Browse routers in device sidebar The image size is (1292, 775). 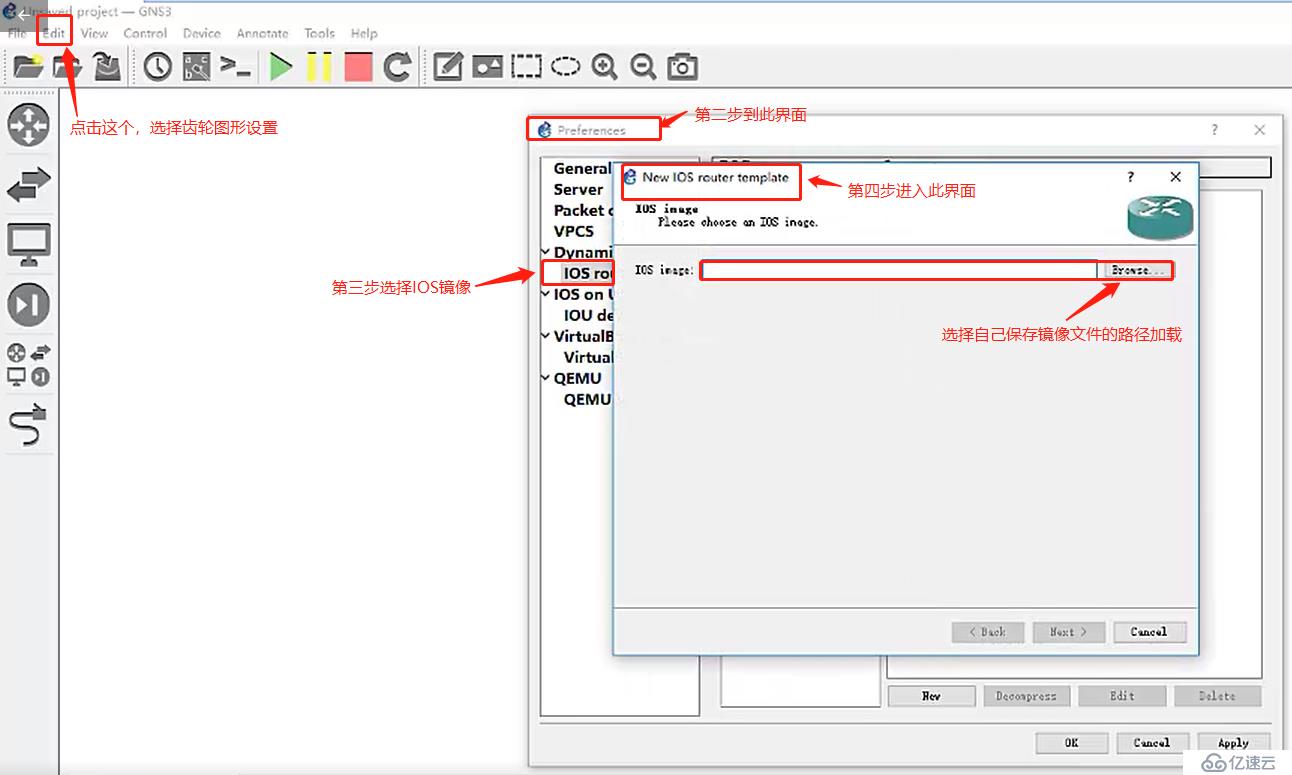[28, 125]
